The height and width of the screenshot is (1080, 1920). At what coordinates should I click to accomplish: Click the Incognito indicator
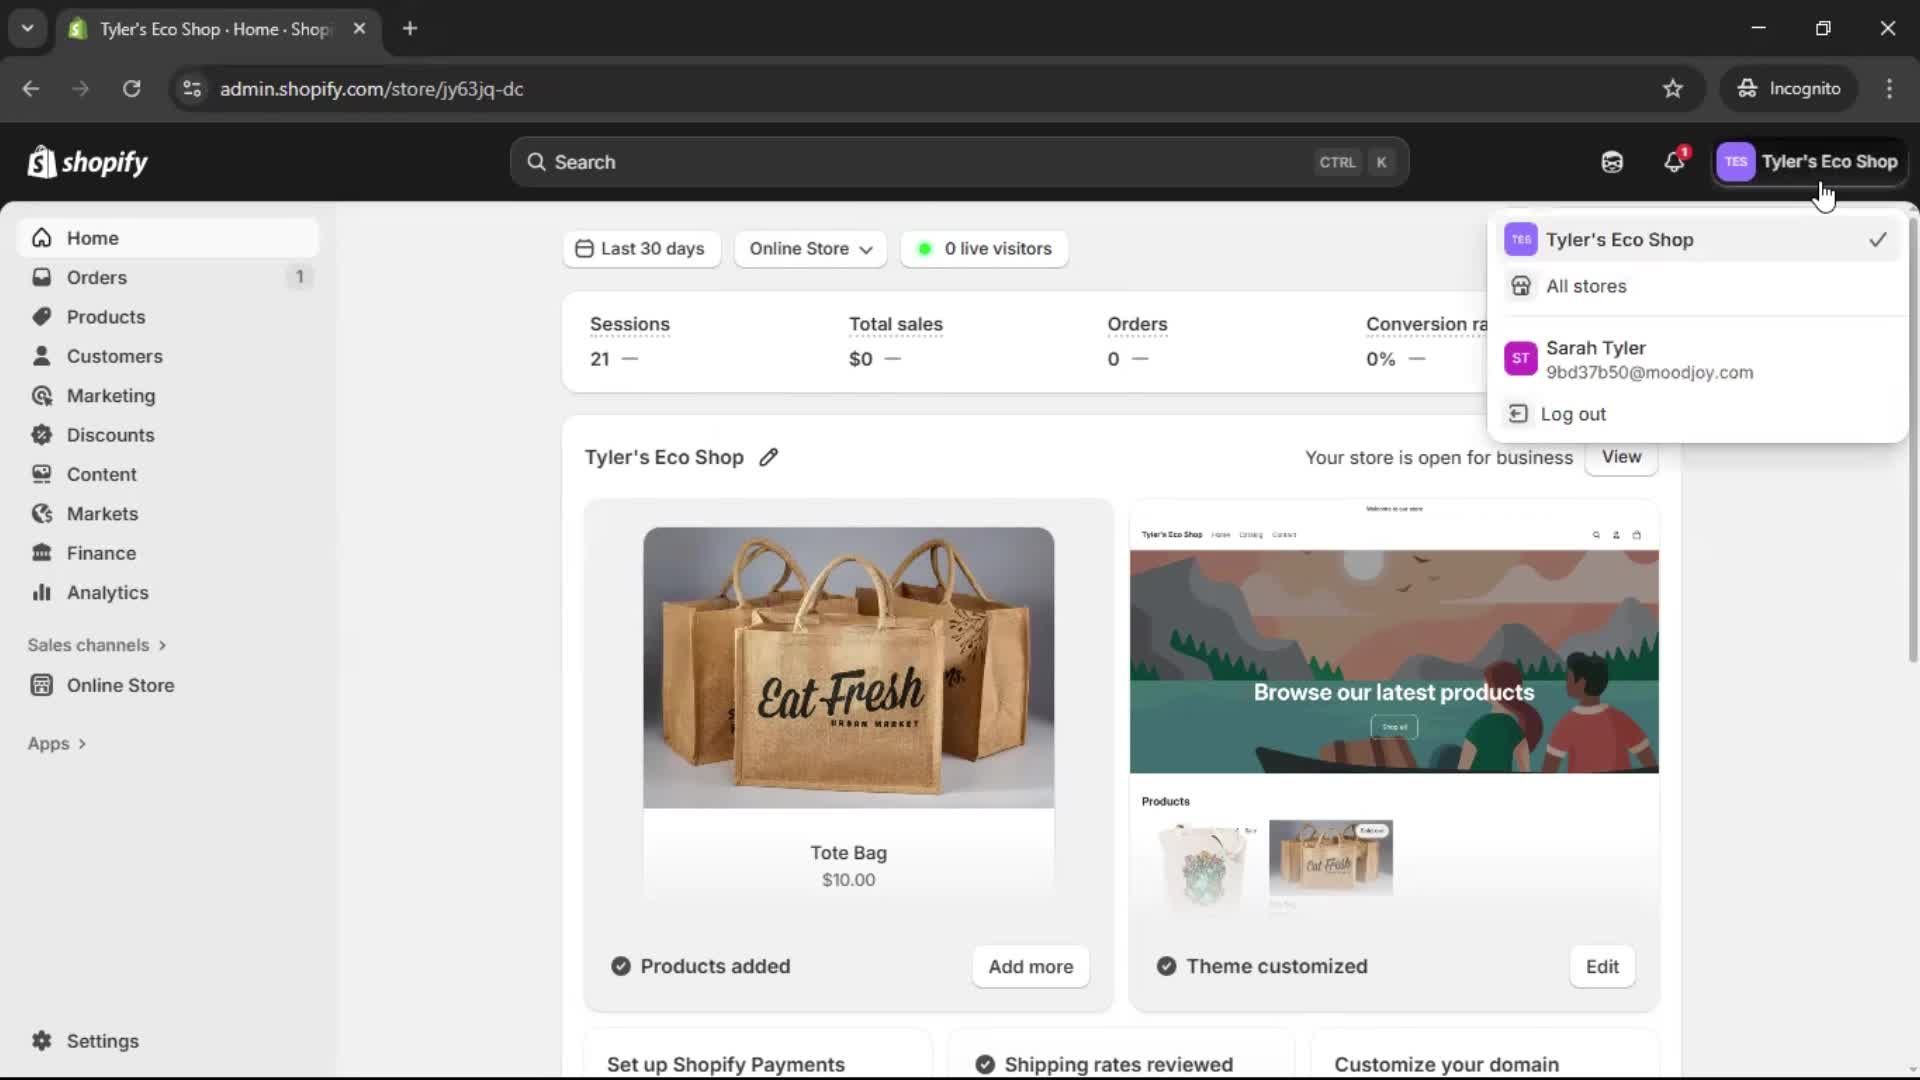coord(1789,89)
